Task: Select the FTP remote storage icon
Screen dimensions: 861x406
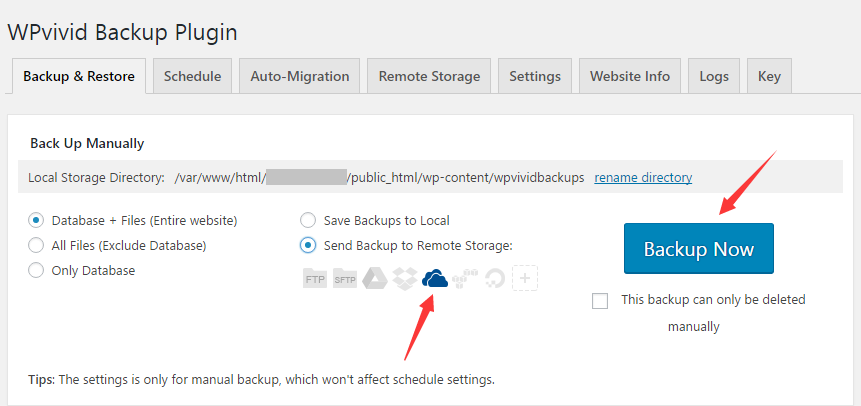Action: click(315, 279)
